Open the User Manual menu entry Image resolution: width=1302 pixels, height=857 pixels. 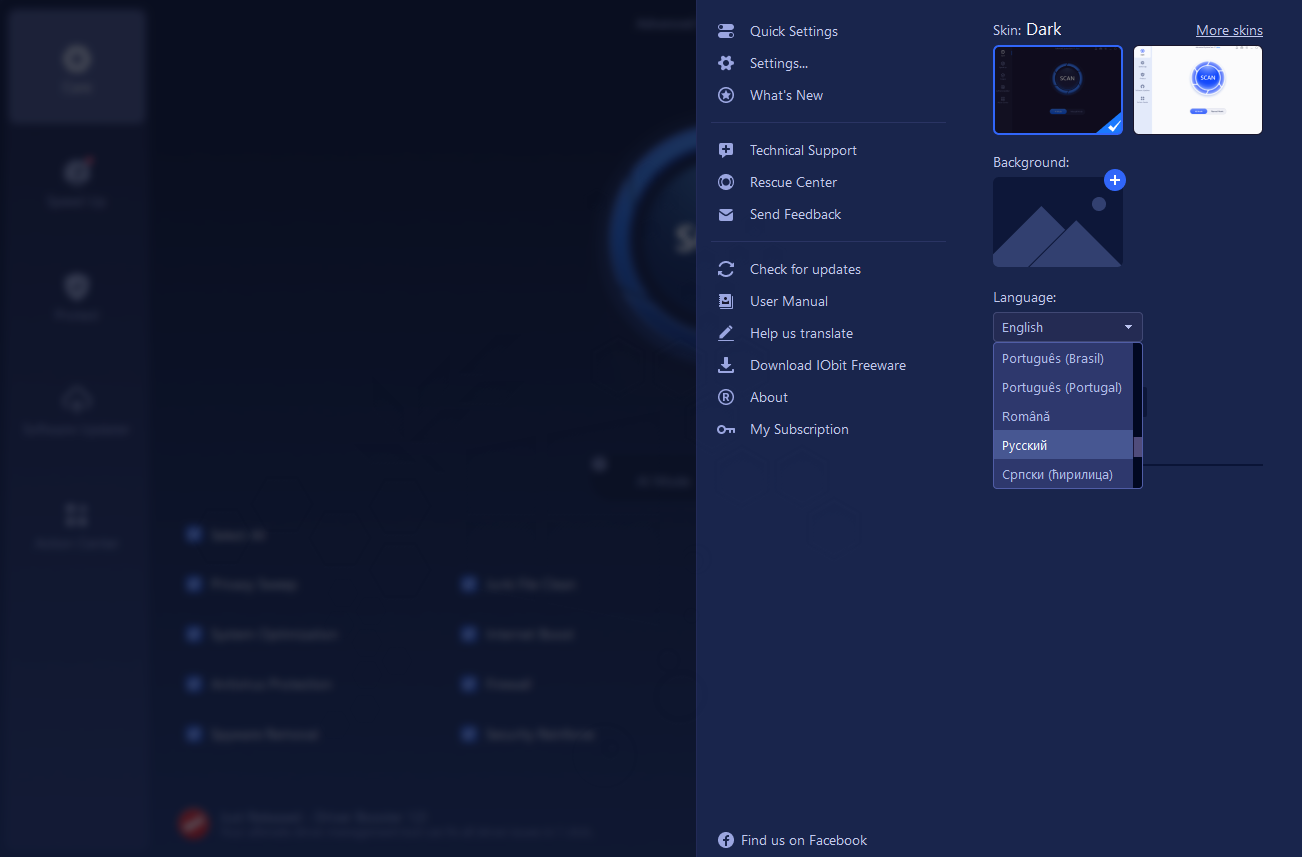[789, 301]
